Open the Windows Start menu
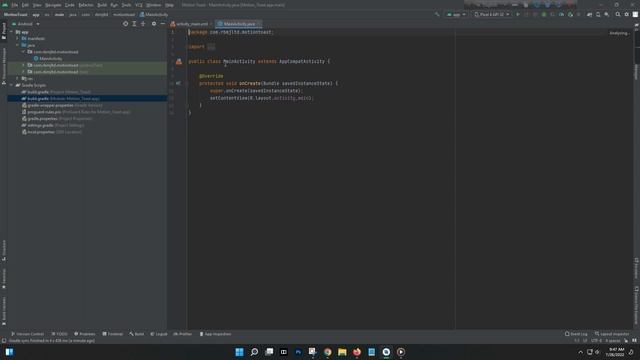 pyautogui.click(x=240, y=352)
